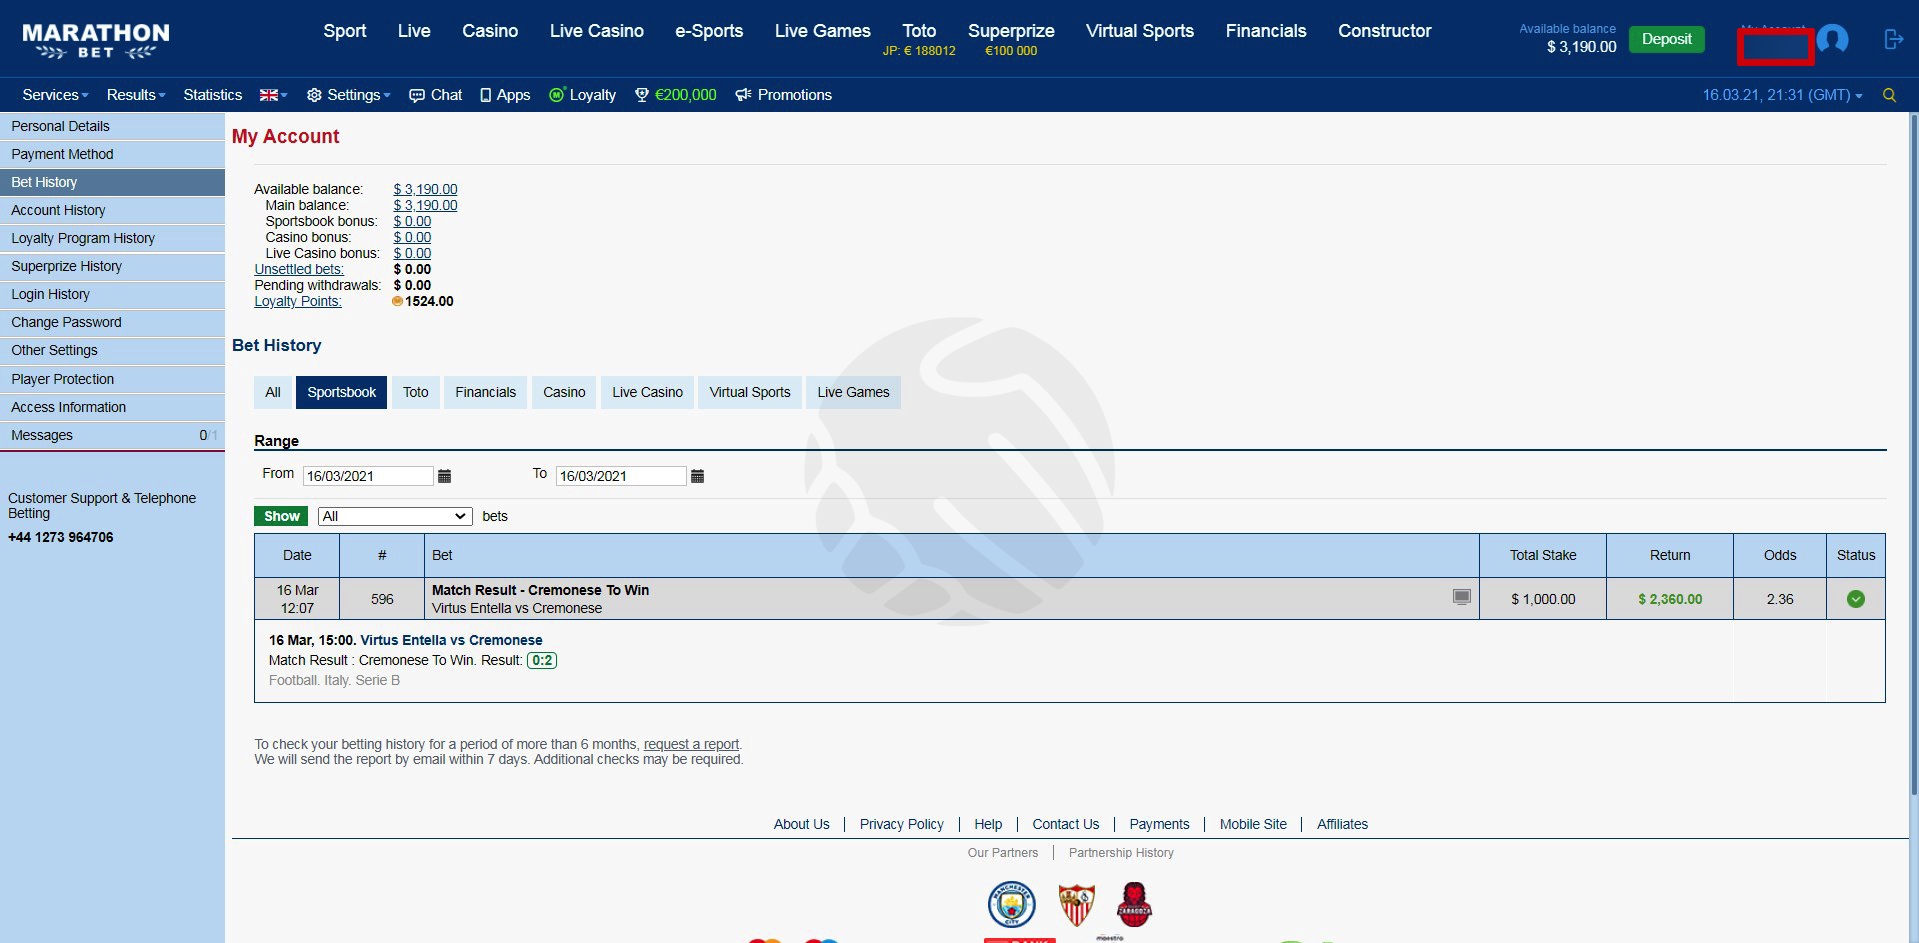Open the e-Sports section
The width and height of the screenshot is (1919, 943).
[709, 31]
